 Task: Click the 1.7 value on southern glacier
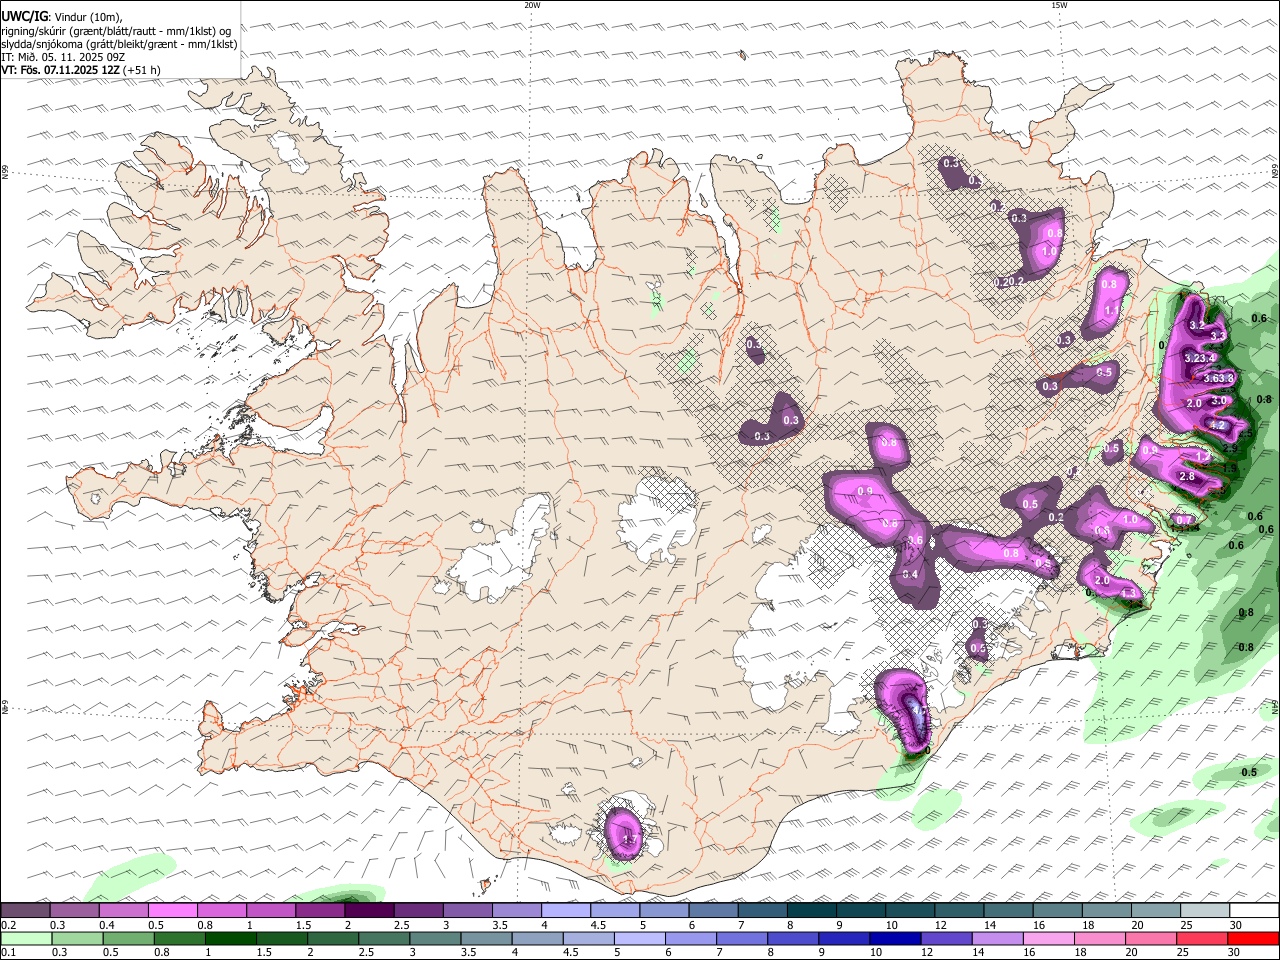coord(629,840)
